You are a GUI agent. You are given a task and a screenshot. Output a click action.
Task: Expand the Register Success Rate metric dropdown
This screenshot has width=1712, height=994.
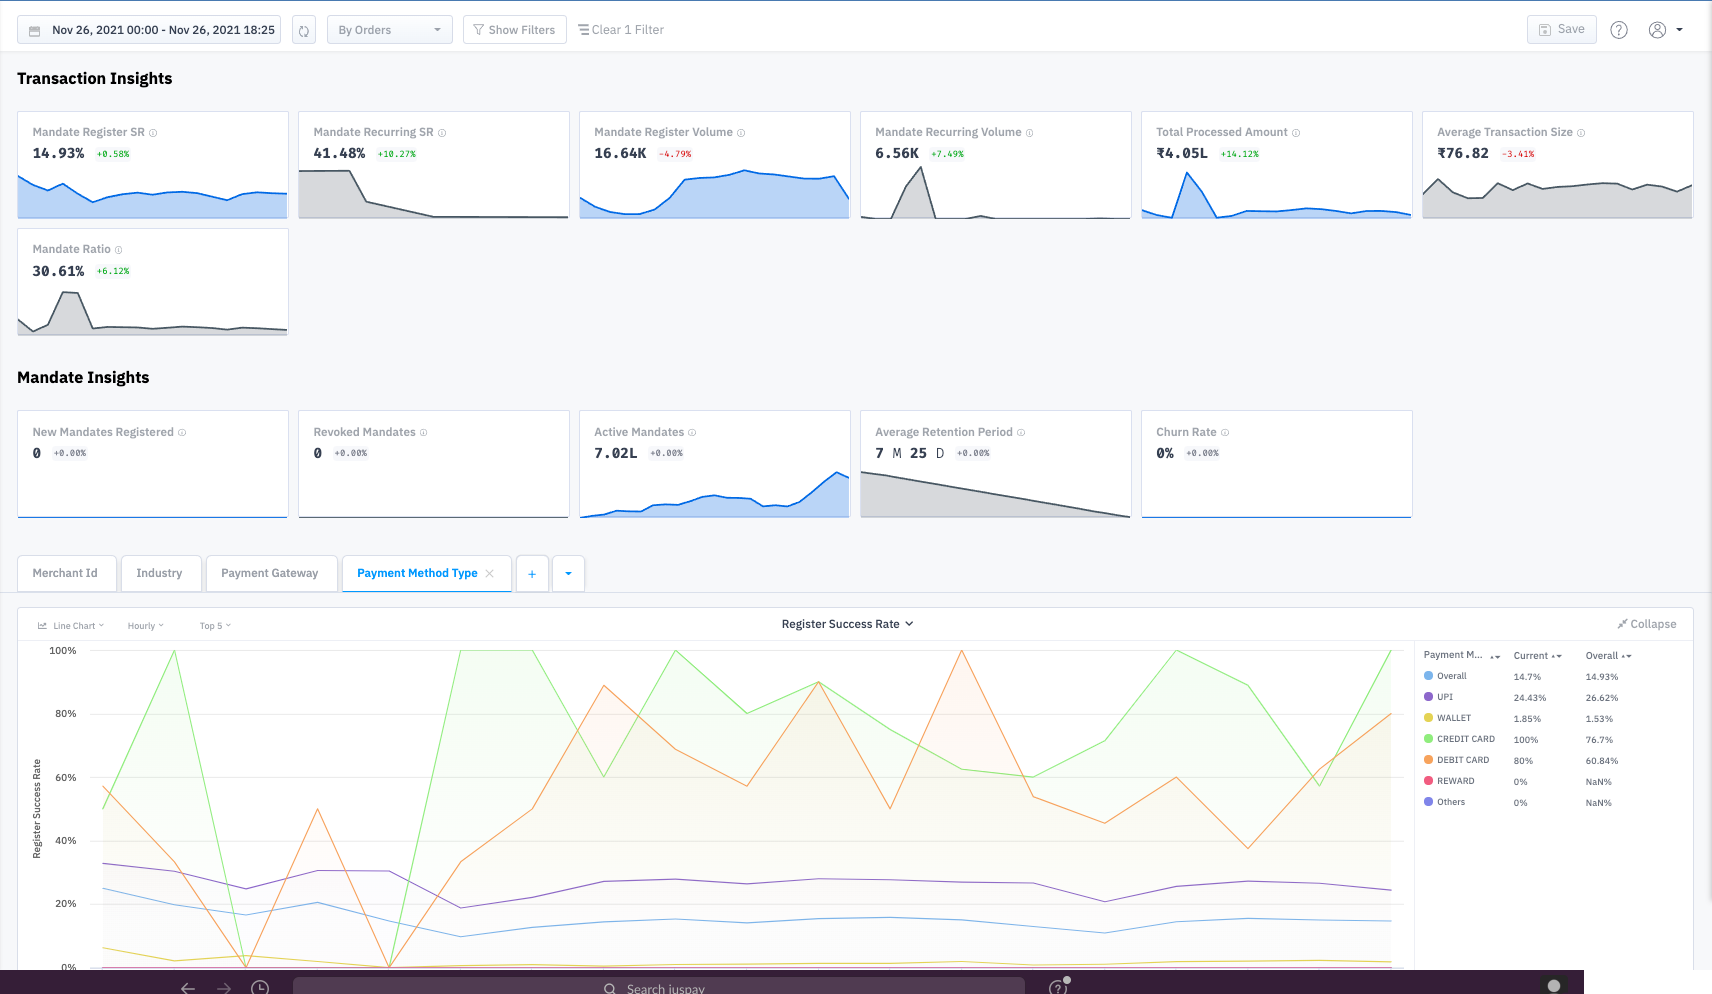click(847, 624)
